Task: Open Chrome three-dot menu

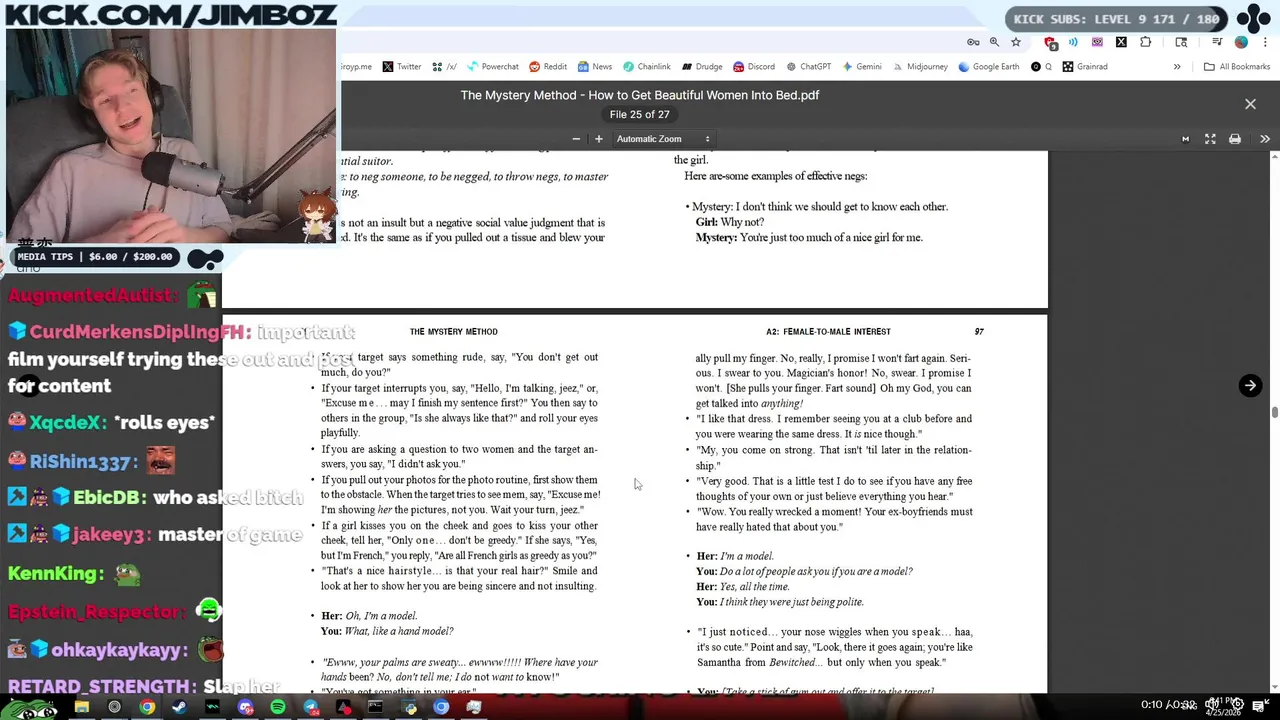Action: [x=1265, y=42]
